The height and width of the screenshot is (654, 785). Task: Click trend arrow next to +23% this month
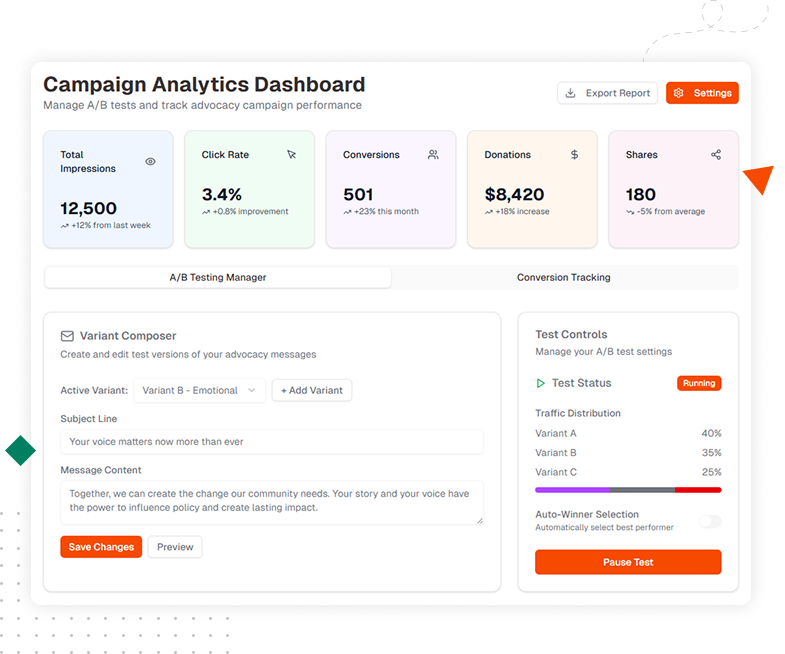347,212
